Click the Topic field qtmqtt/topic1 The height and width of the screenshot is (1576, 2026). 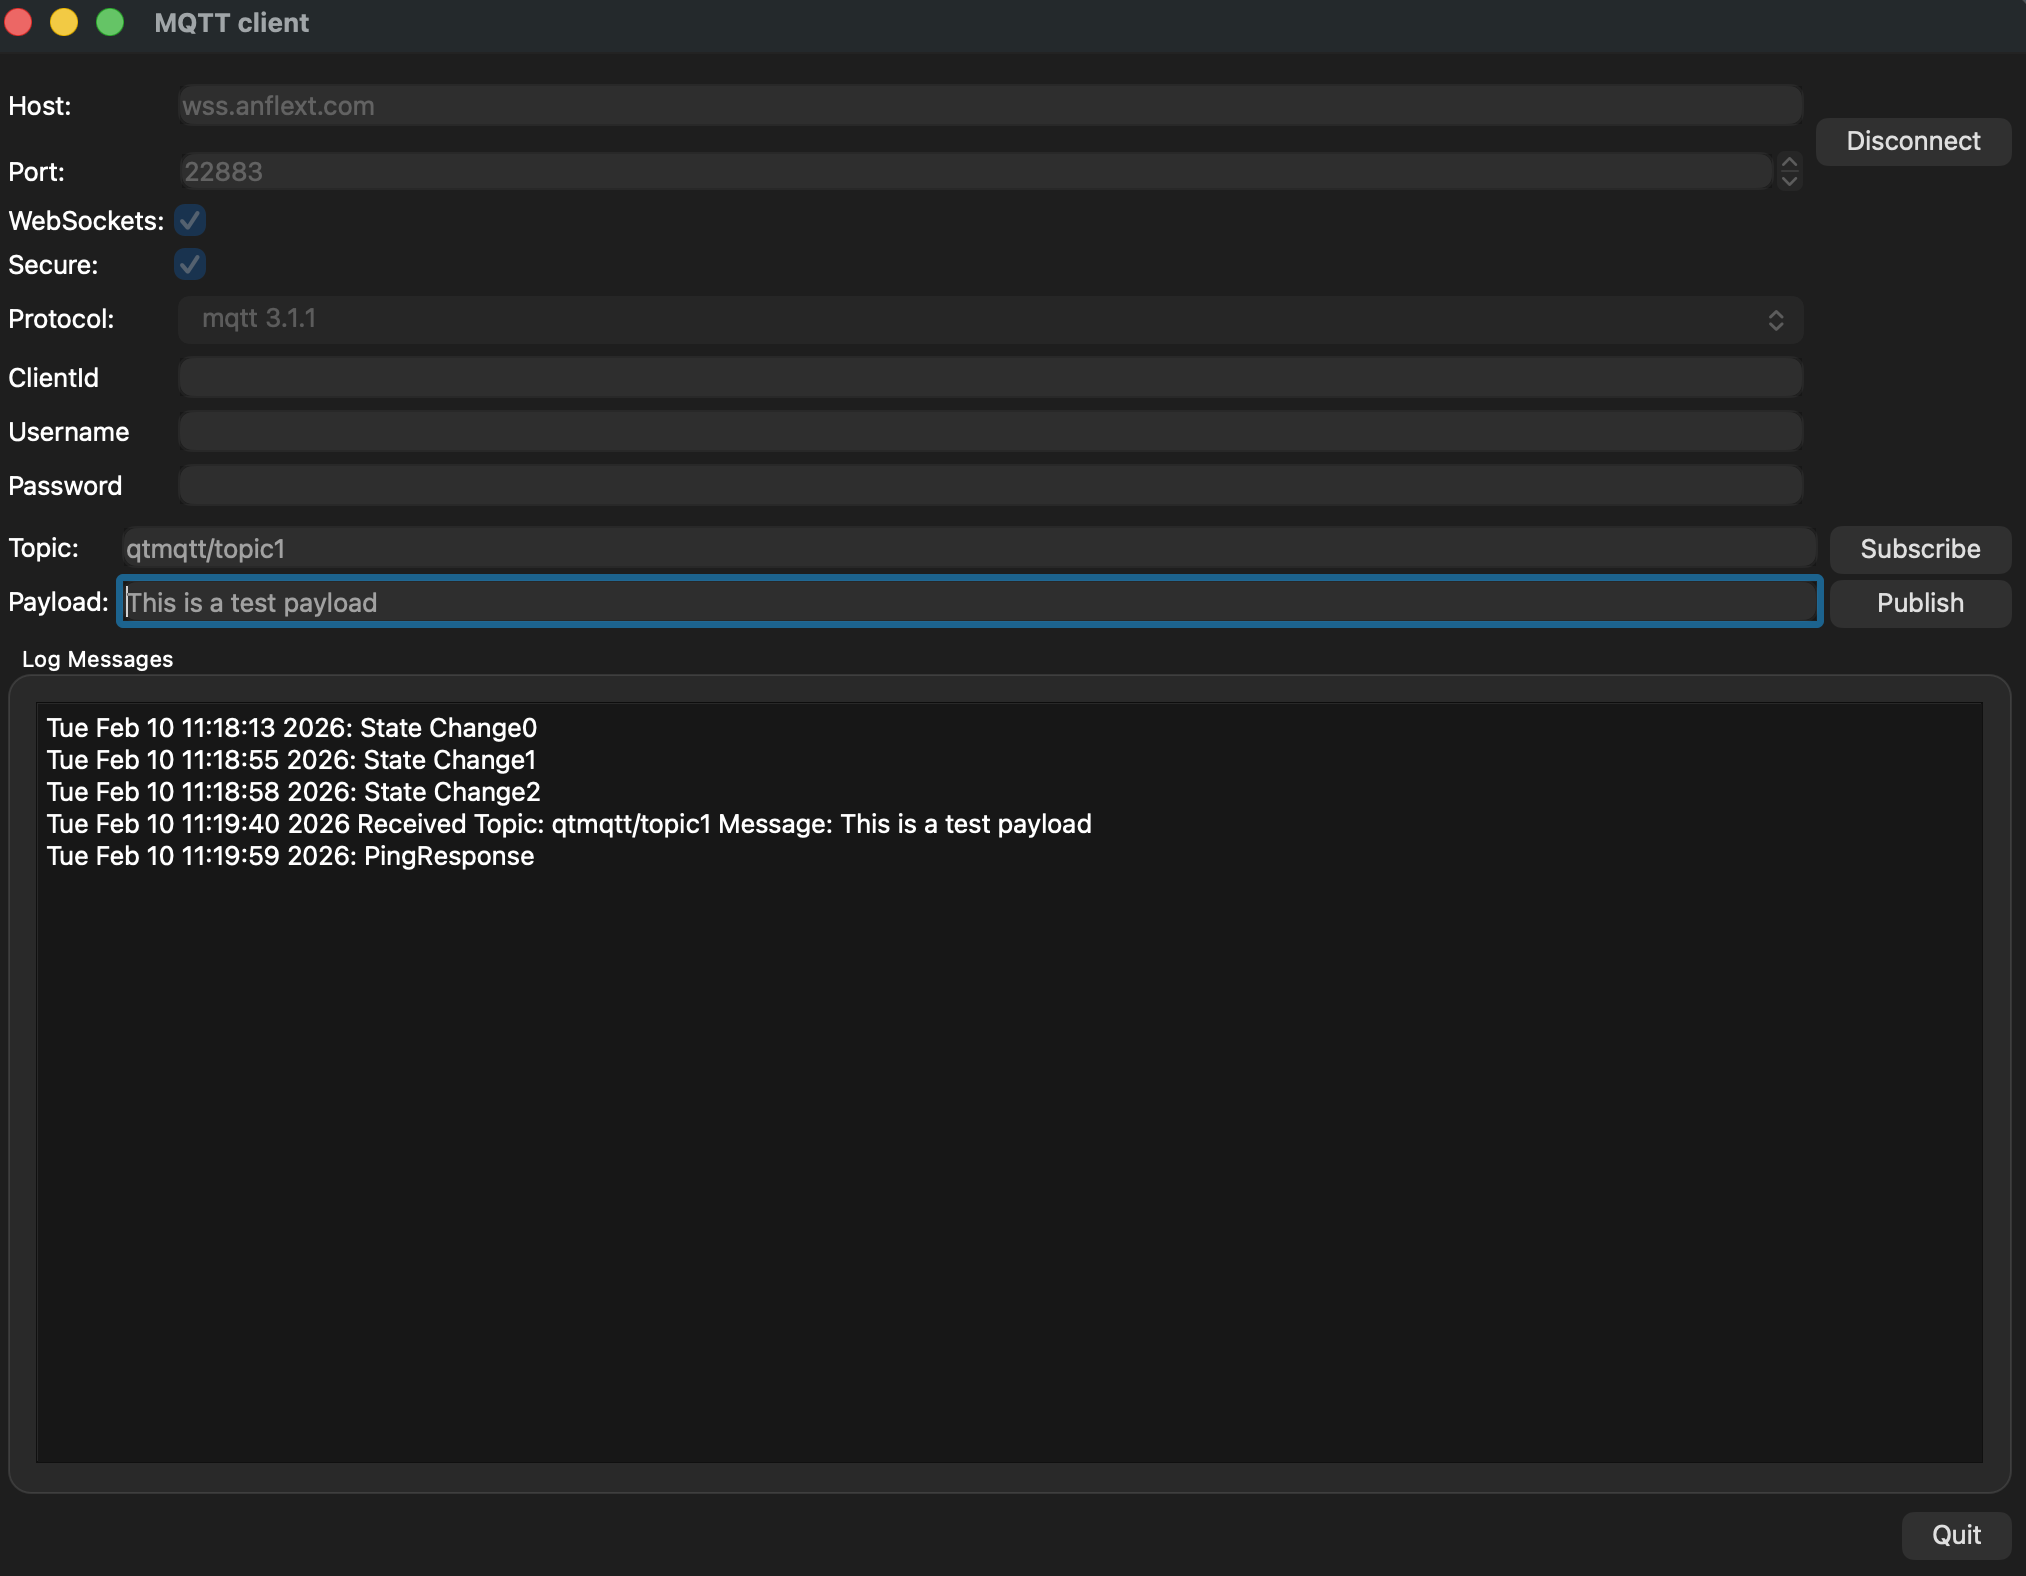tap(968, 549)
